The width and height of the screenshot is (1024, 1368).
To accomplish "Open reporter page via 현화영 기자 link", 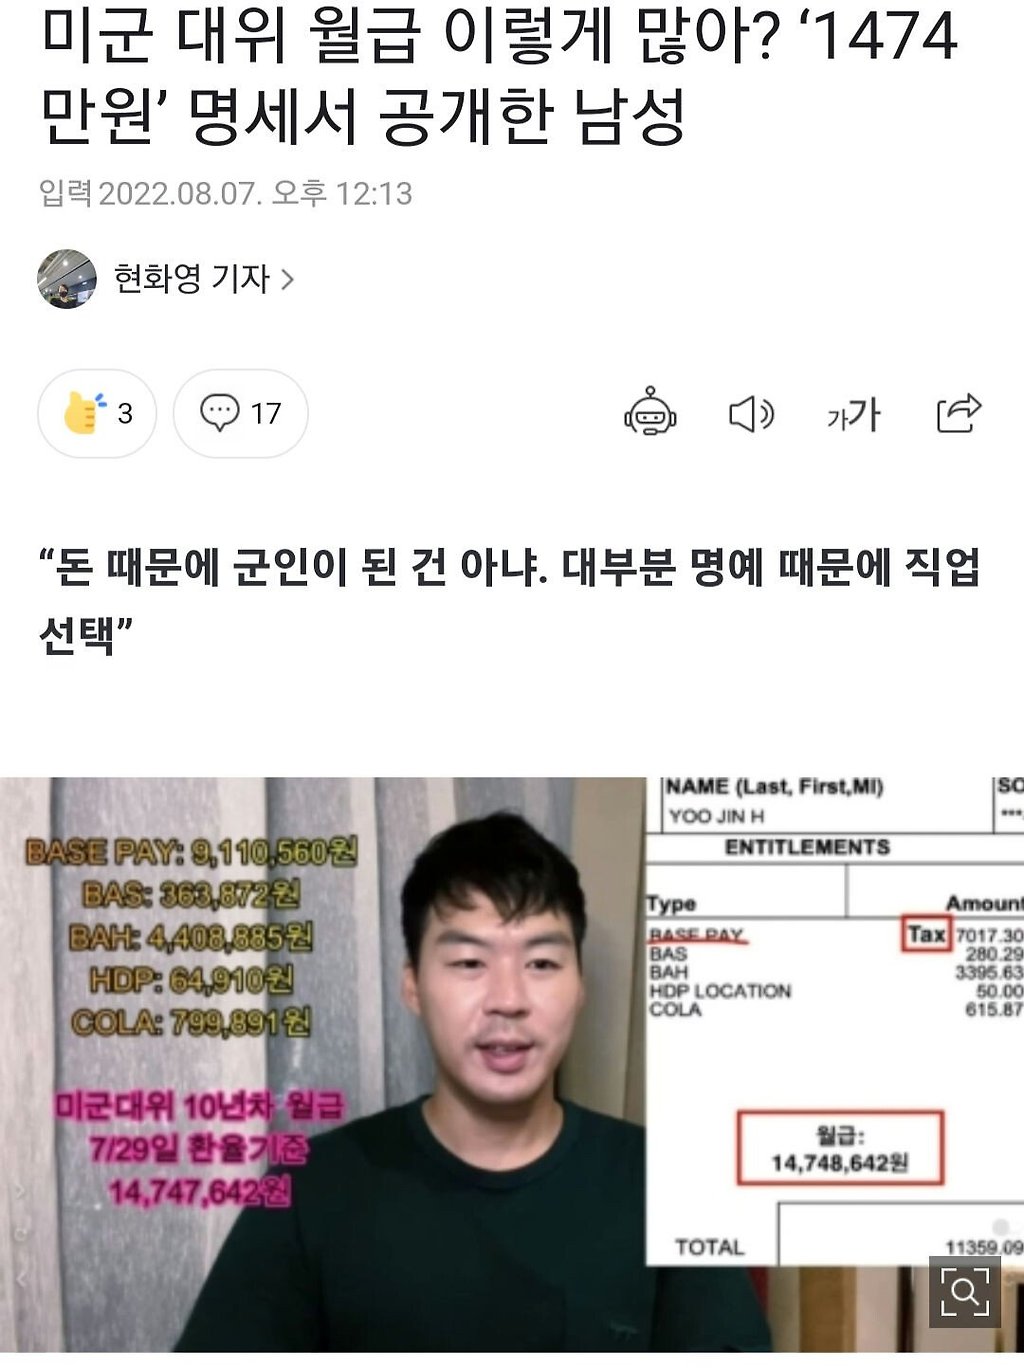I will coord(192,279).
